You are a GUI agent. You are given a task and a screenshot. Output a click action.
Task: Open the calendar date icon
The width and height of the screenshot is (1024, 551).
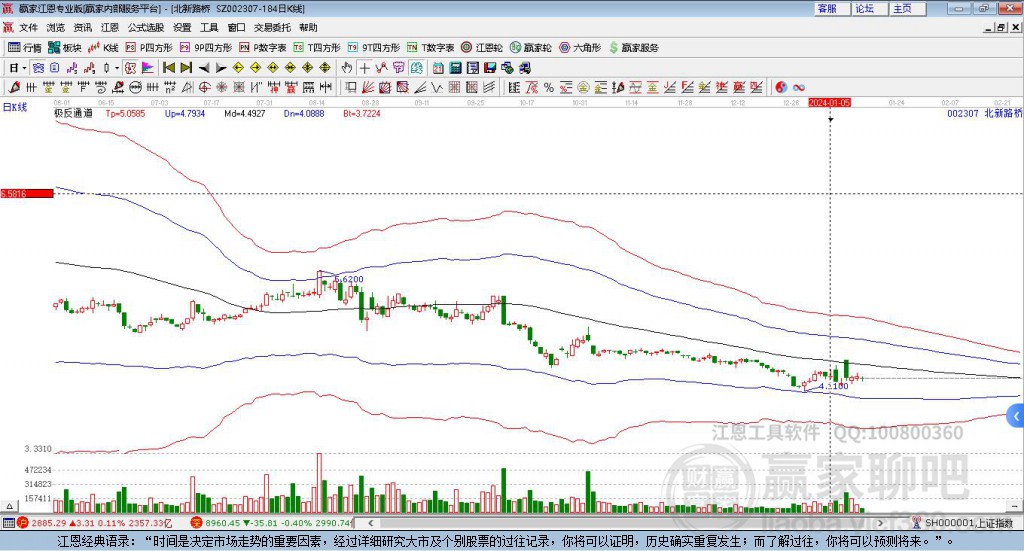click(438, 68)
